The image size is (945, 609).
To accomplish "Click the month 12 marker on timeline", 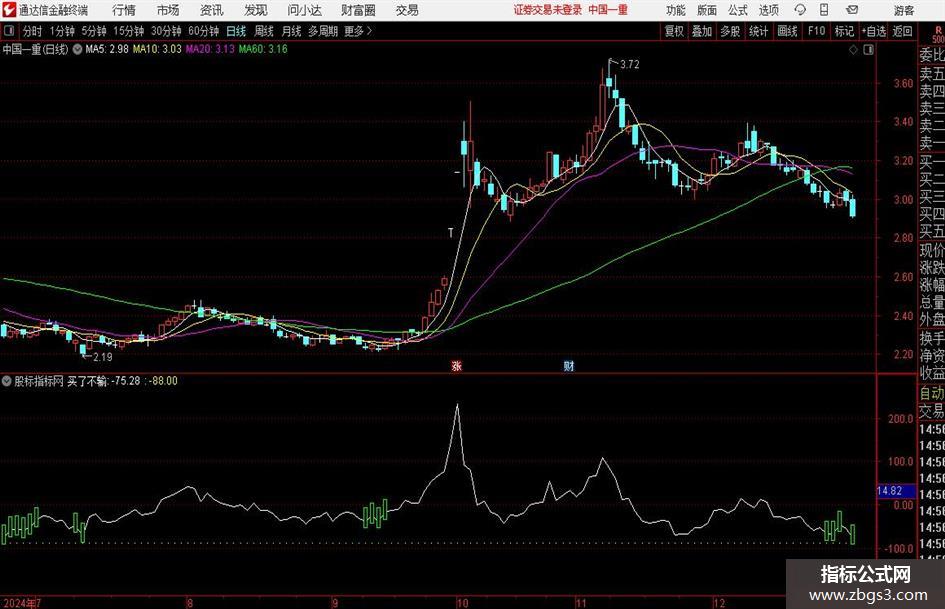I will (719, 603).
